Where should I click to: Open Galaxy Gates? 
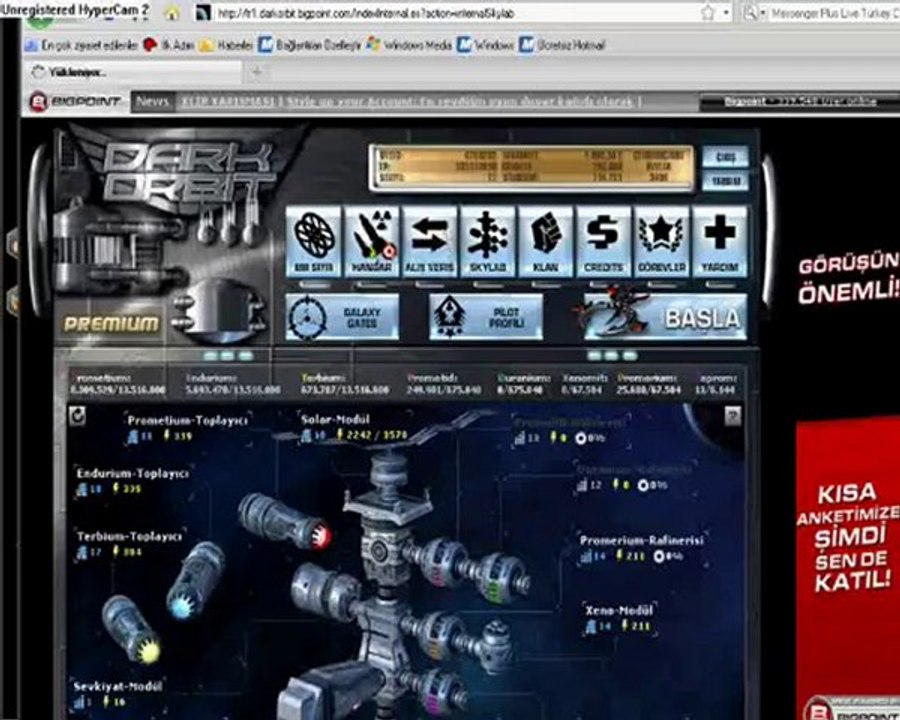click(342, 317)
